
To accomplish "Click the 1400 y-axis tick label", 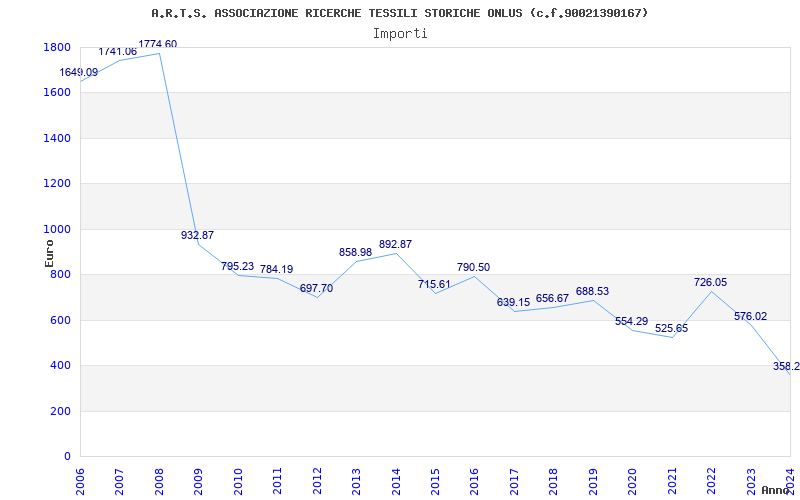I will pos(57,139).
